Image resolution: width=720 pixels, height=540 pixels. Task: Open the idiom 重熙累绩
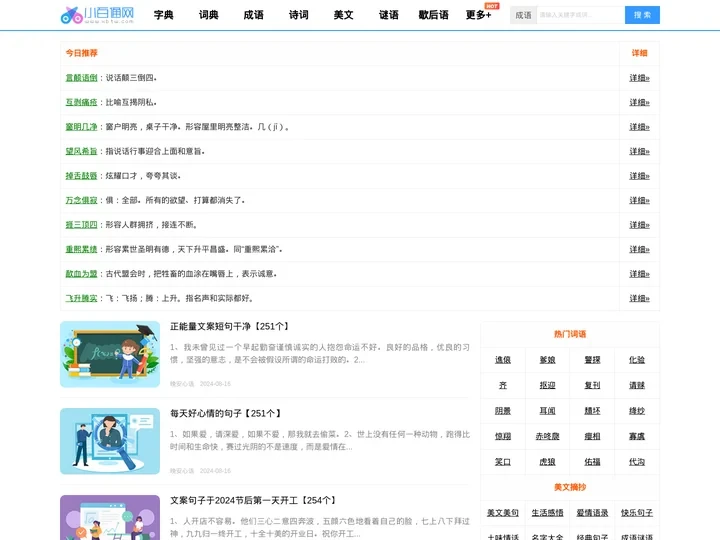81,249
